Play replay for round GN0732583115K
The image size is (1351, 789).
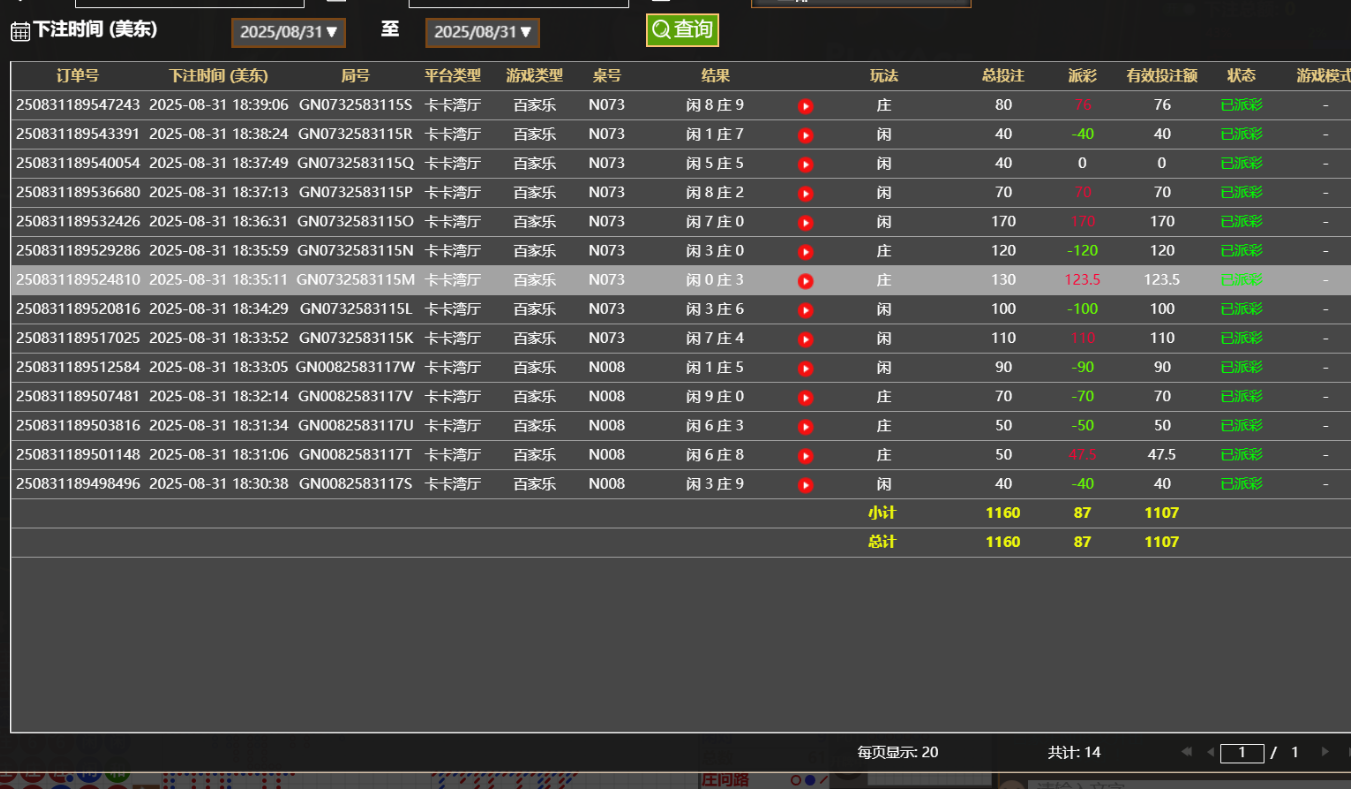[805, 339]
